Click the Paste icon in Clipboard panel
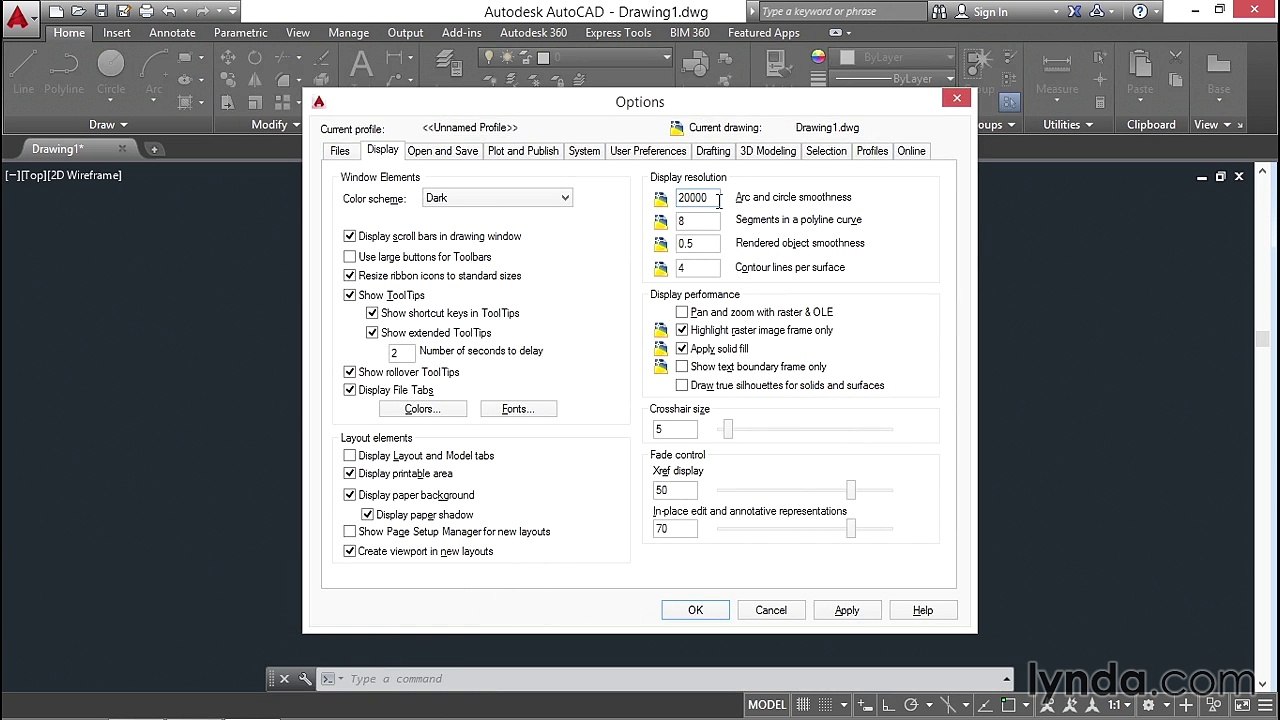1280x720 pixels. 1140,72
